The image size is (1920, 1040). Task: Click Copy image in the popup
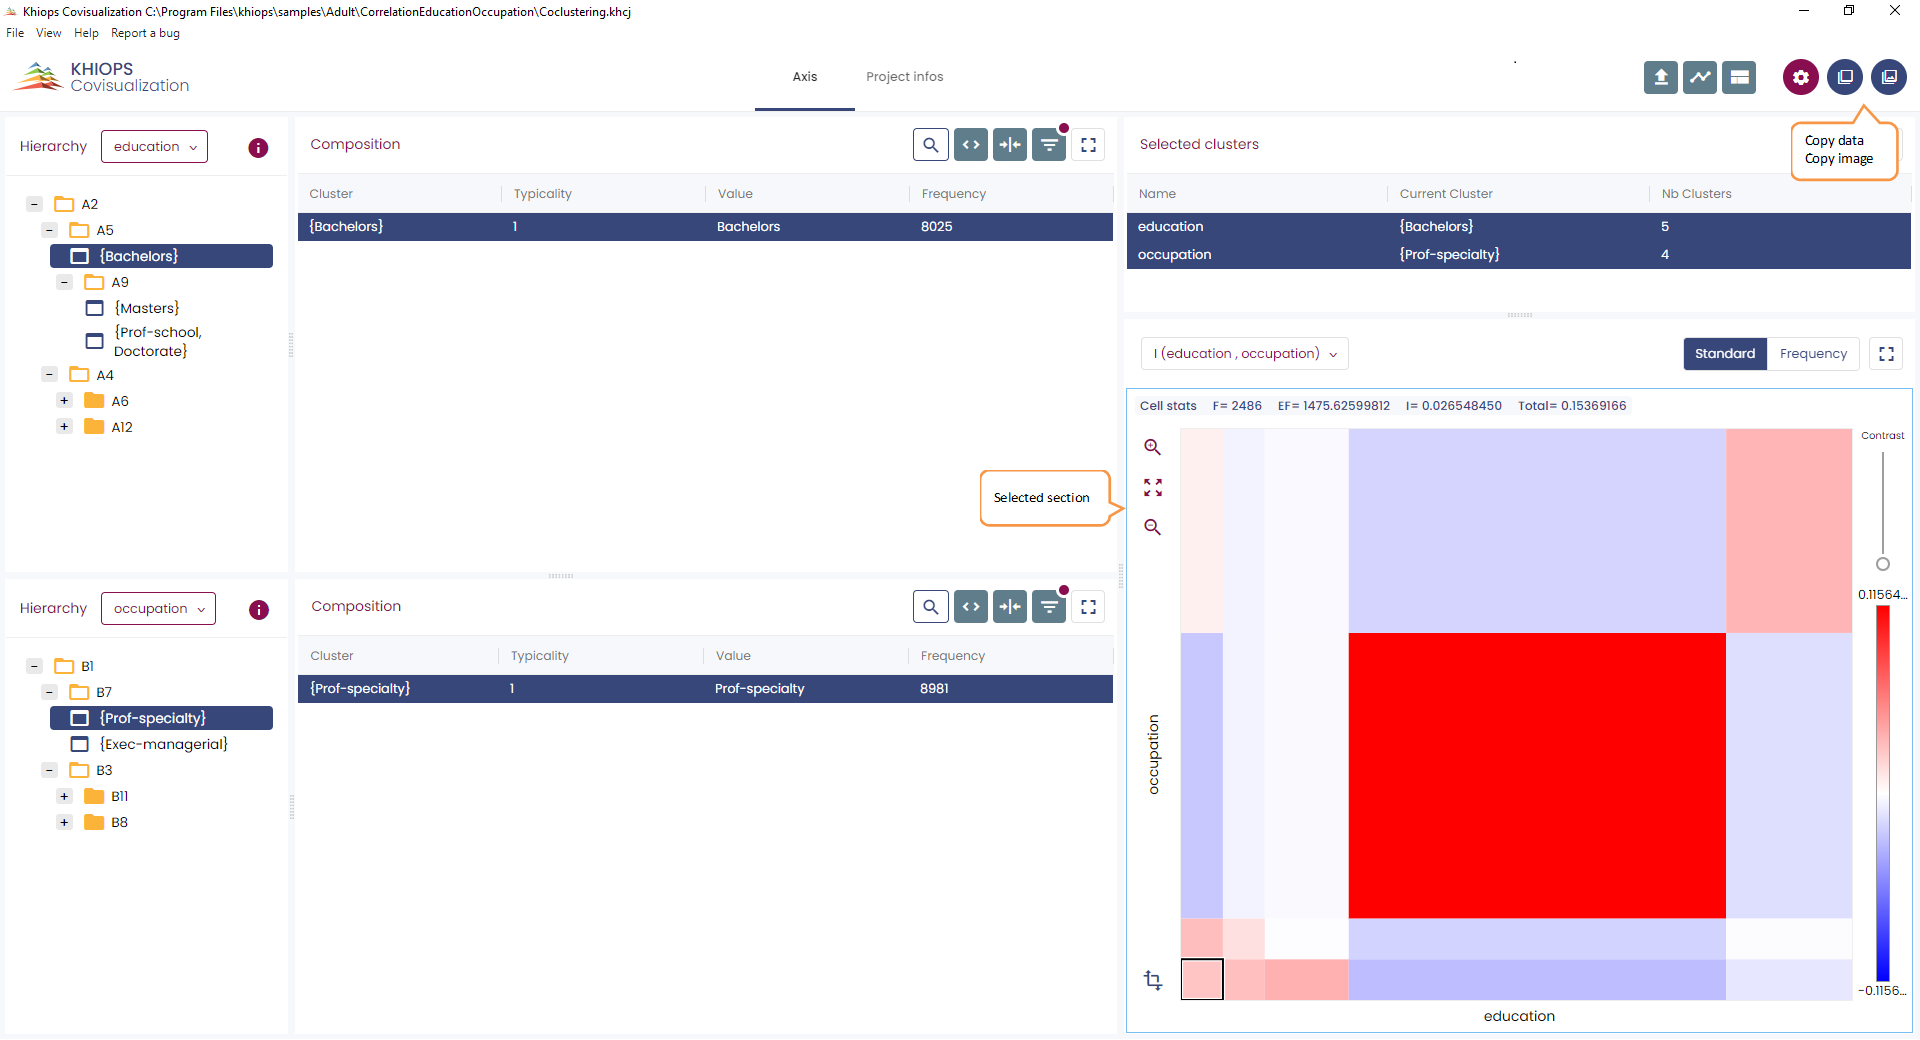1838,159
